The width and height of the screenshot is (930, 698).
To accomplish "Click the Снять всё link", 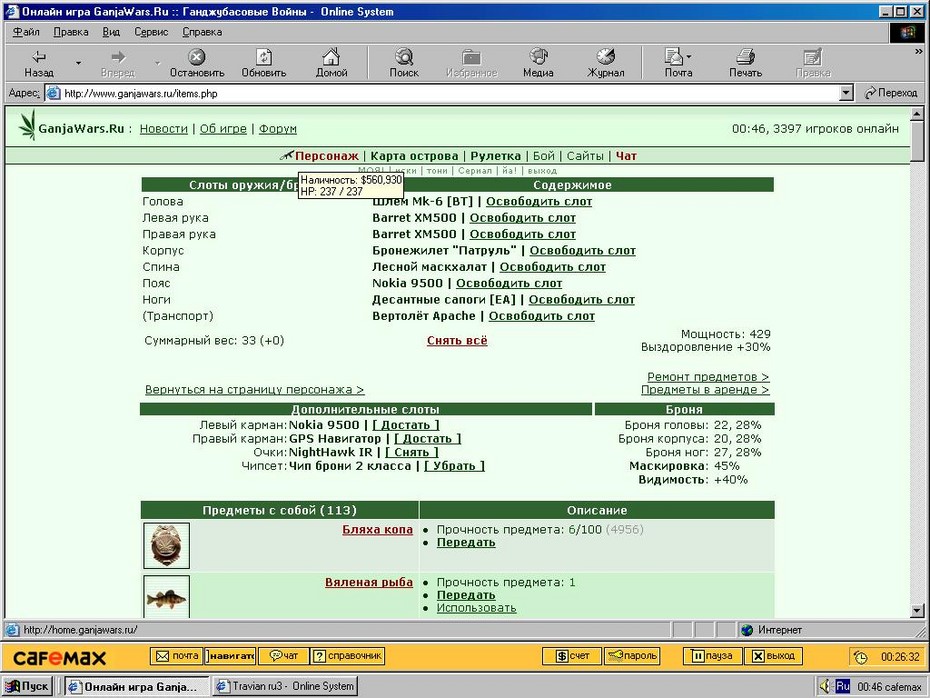I will pyautogui.click(x=457, y=340).
